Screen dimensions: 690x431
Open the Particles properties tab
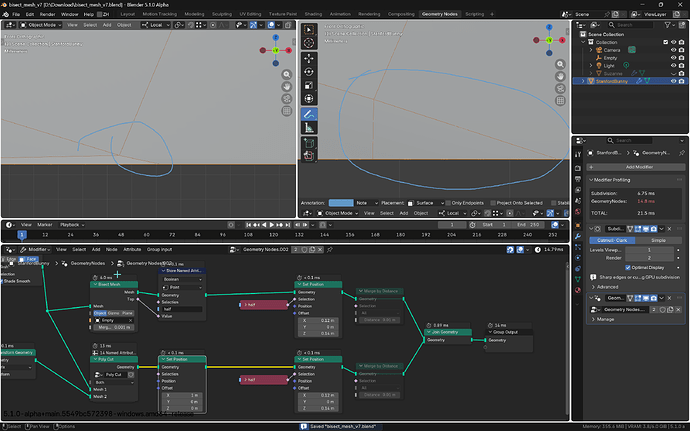578,247
